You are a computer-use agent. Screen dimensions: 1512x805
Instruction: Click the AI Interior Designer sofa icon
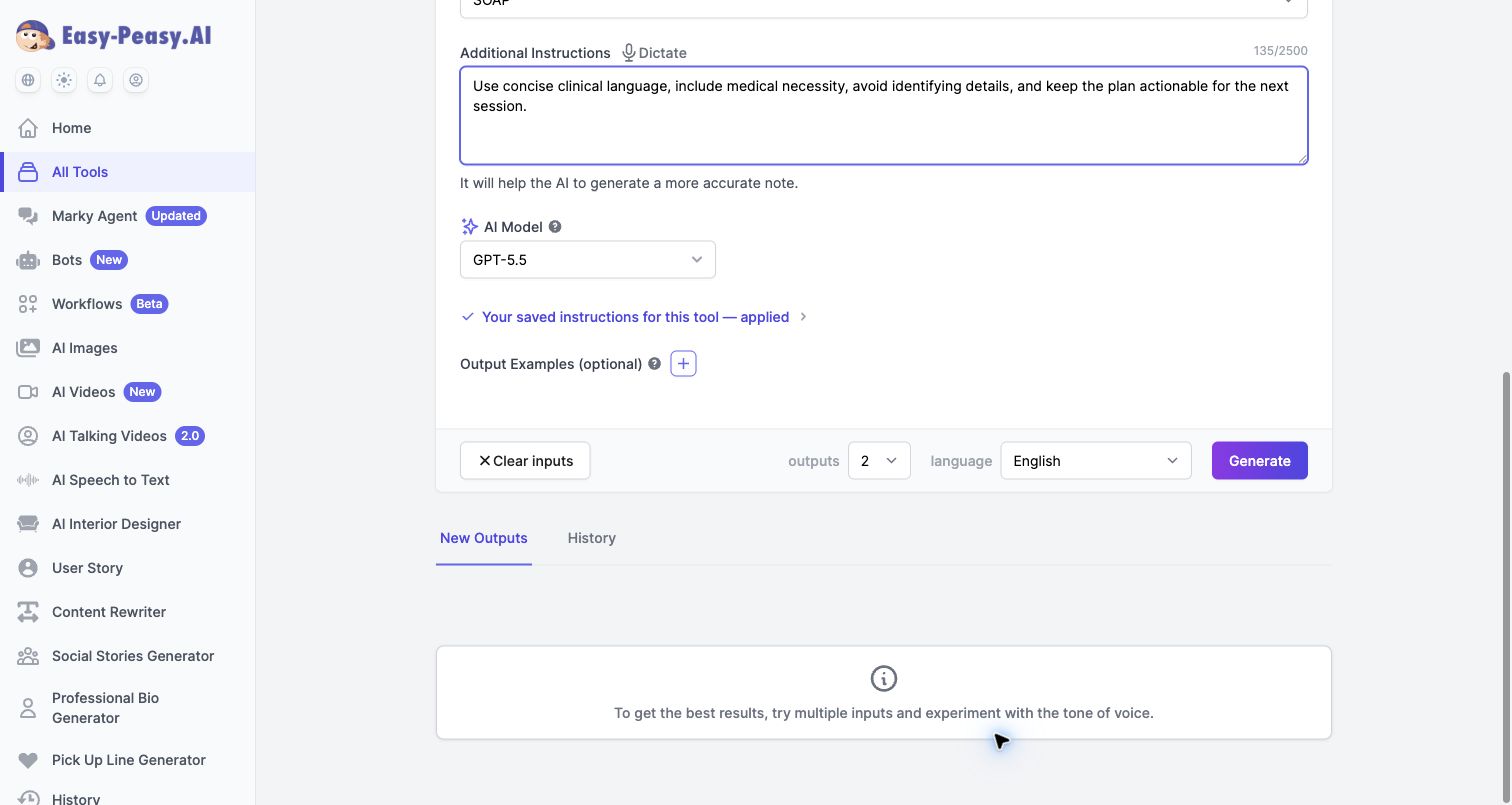pos(28,524)
